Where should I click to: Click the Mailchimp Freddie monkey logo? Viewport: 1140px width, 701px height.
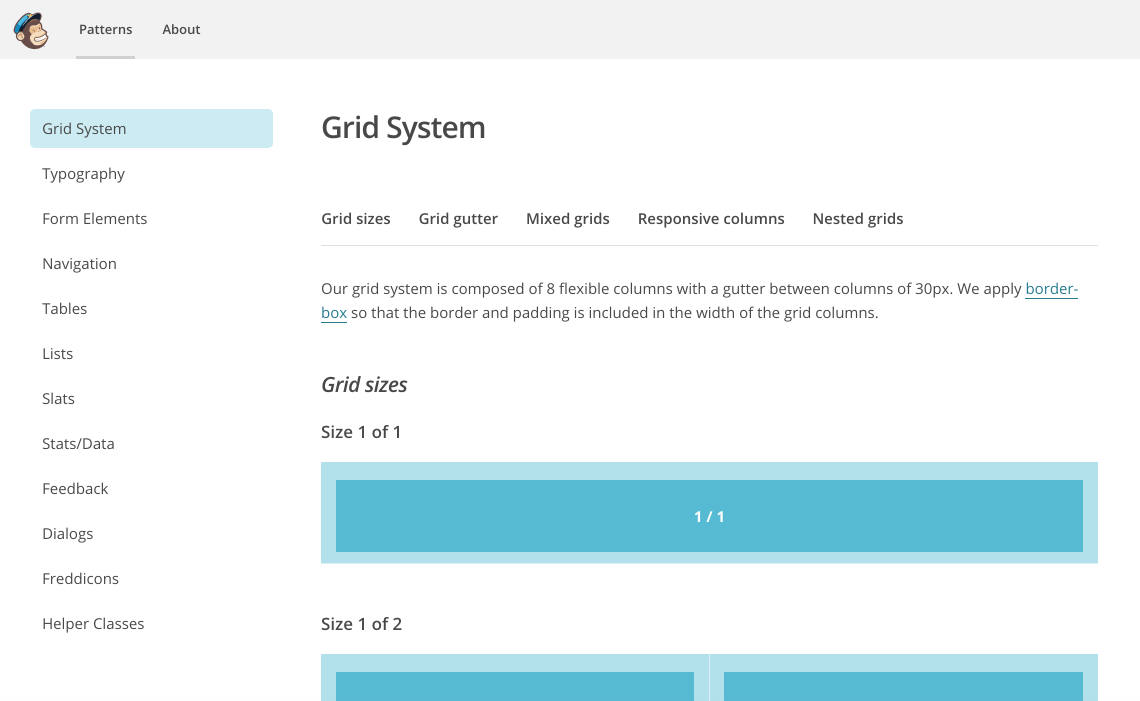[x=31, y=30]
